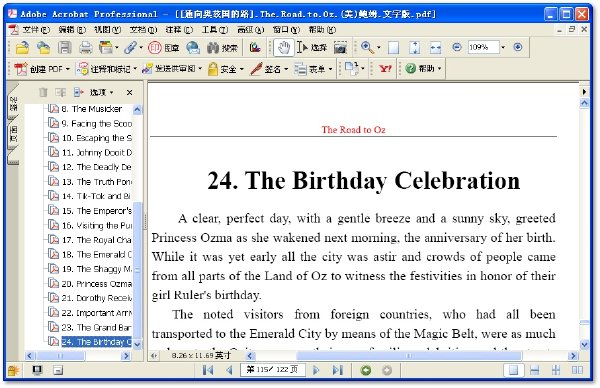The width and height of the screenshot is (600, 388).
Task: Click the plus zoom in button
Action: click(x=517, y=47)
